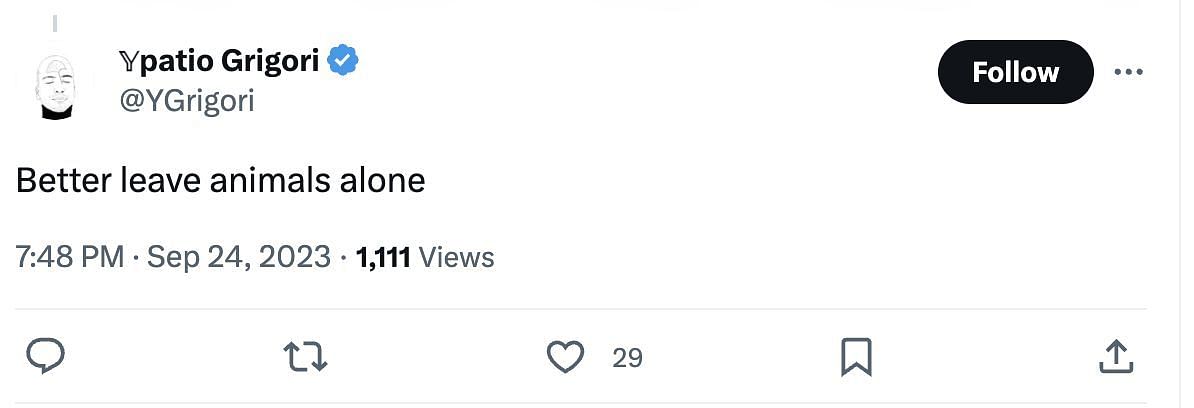The width and height of the screenshot is (1194, 408).
Task: Click the like count number 29
Action: click(x=627, y=358)
